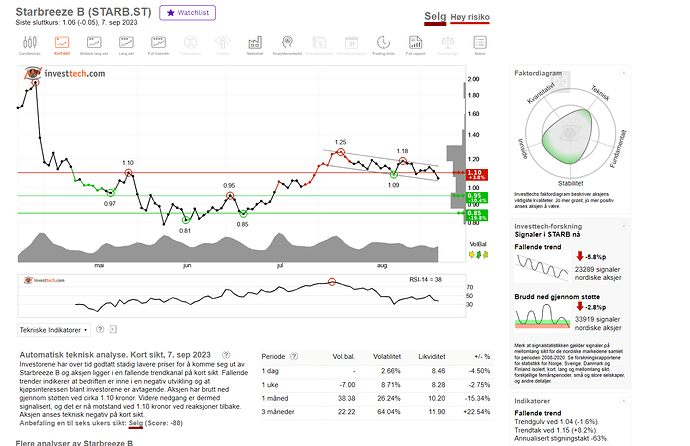Click the green 0.95 support label
Screen dimensions: 690x446
coord(477,197)
